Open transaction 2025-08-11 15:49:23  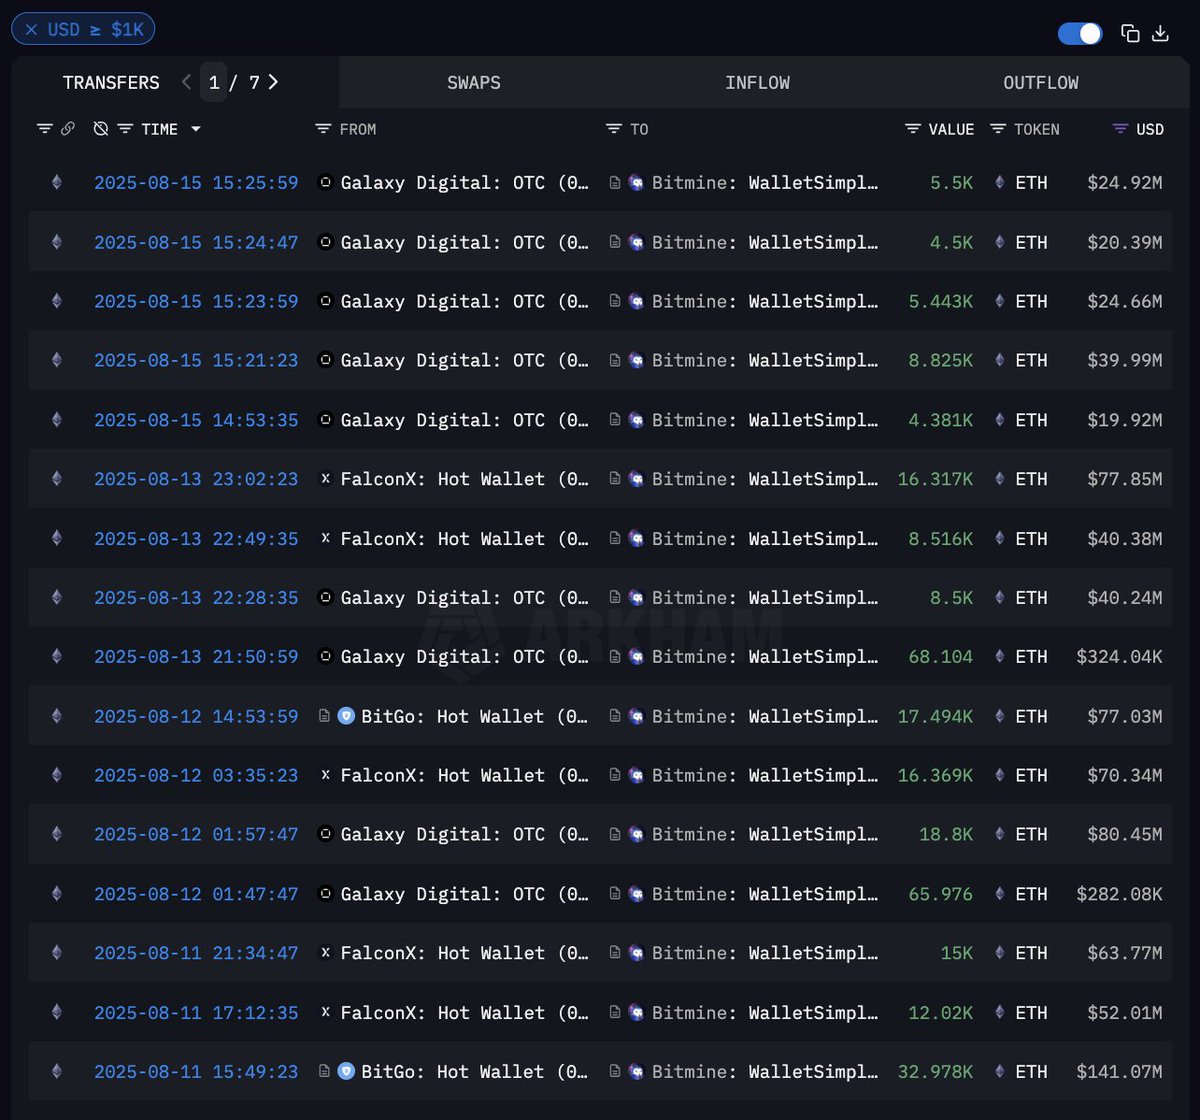196,1071
